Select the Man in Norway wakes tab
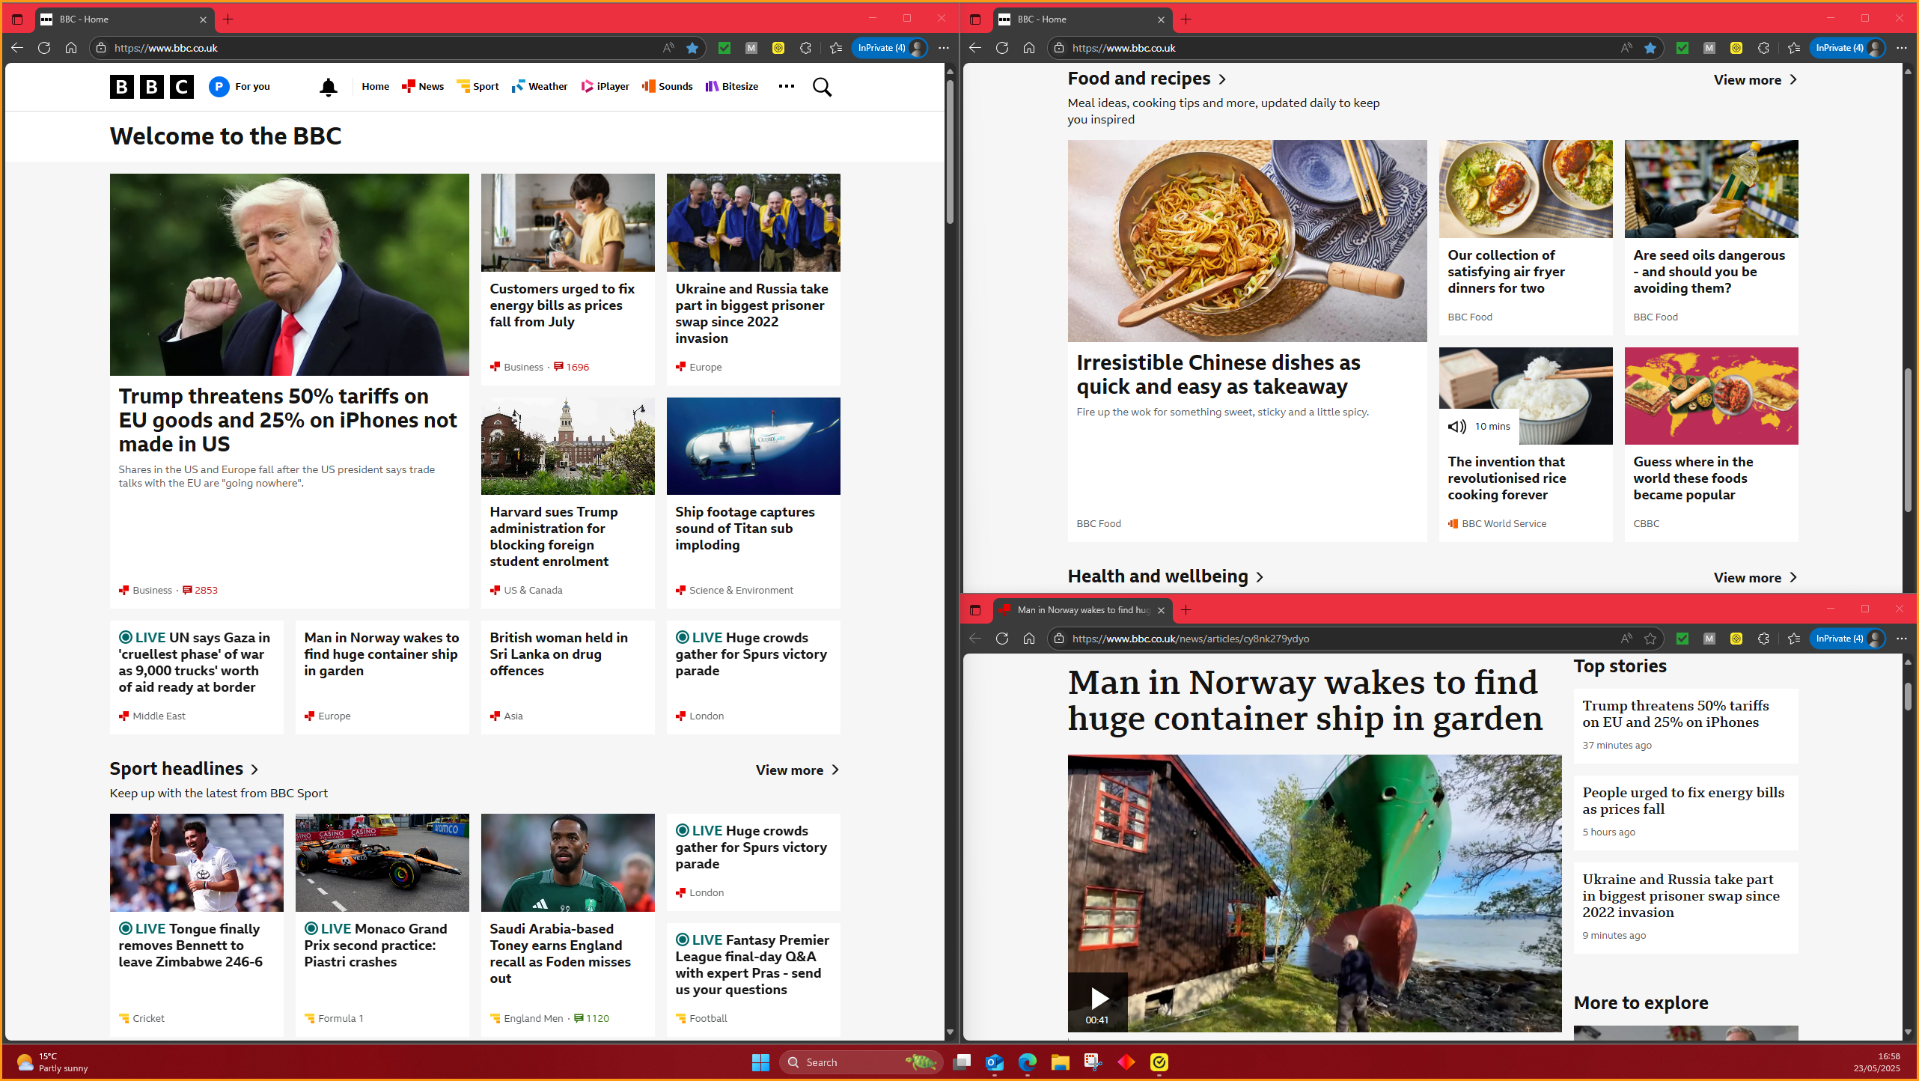Viewport: 1919px width, 1081px height. point(1083,610)
